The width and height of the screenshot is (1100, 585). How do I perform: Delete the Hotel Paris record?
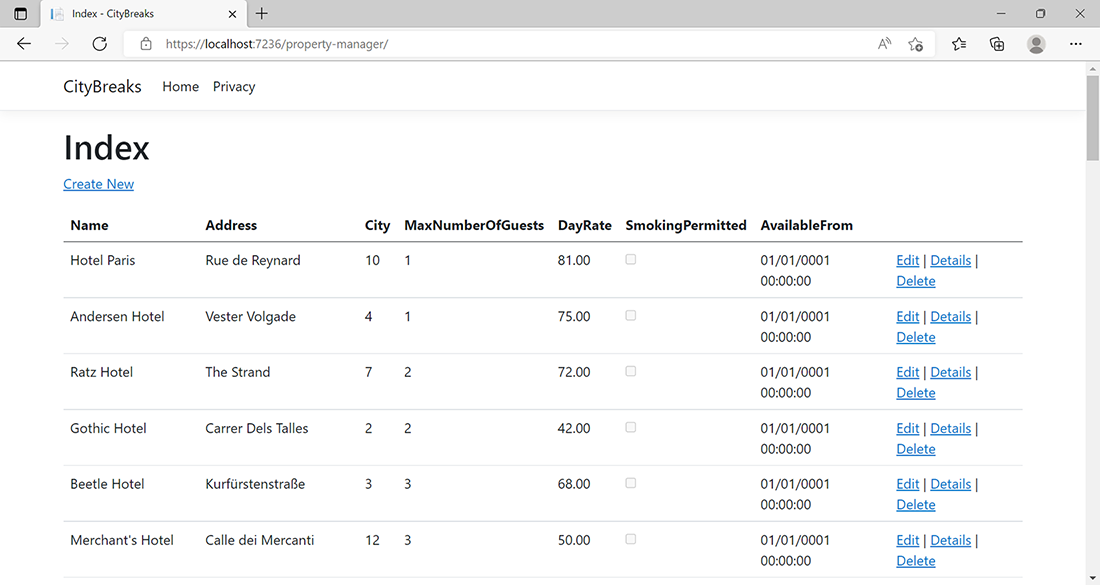click(x=915, y=281)
